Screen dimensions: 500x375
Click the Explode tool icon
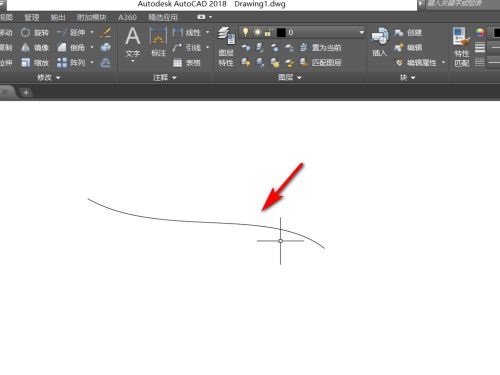point(106,48)
